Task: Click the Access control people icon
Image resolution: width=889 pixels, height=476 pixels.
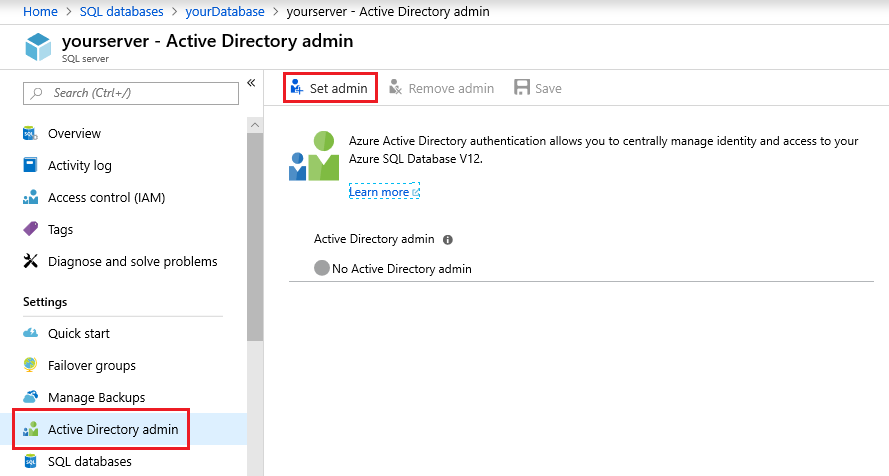Action: pos(30,197)
